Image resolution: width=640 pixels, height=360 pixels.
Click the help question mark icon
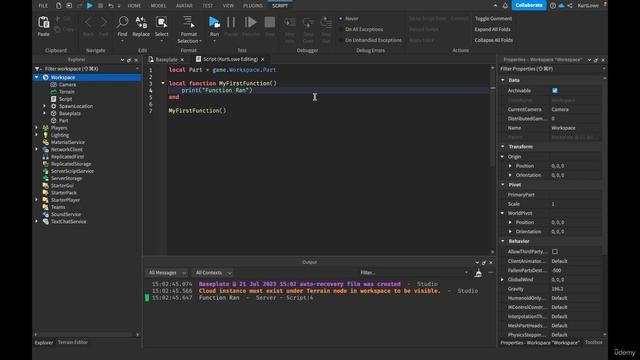pyautogui.click(x=553, y=6)
